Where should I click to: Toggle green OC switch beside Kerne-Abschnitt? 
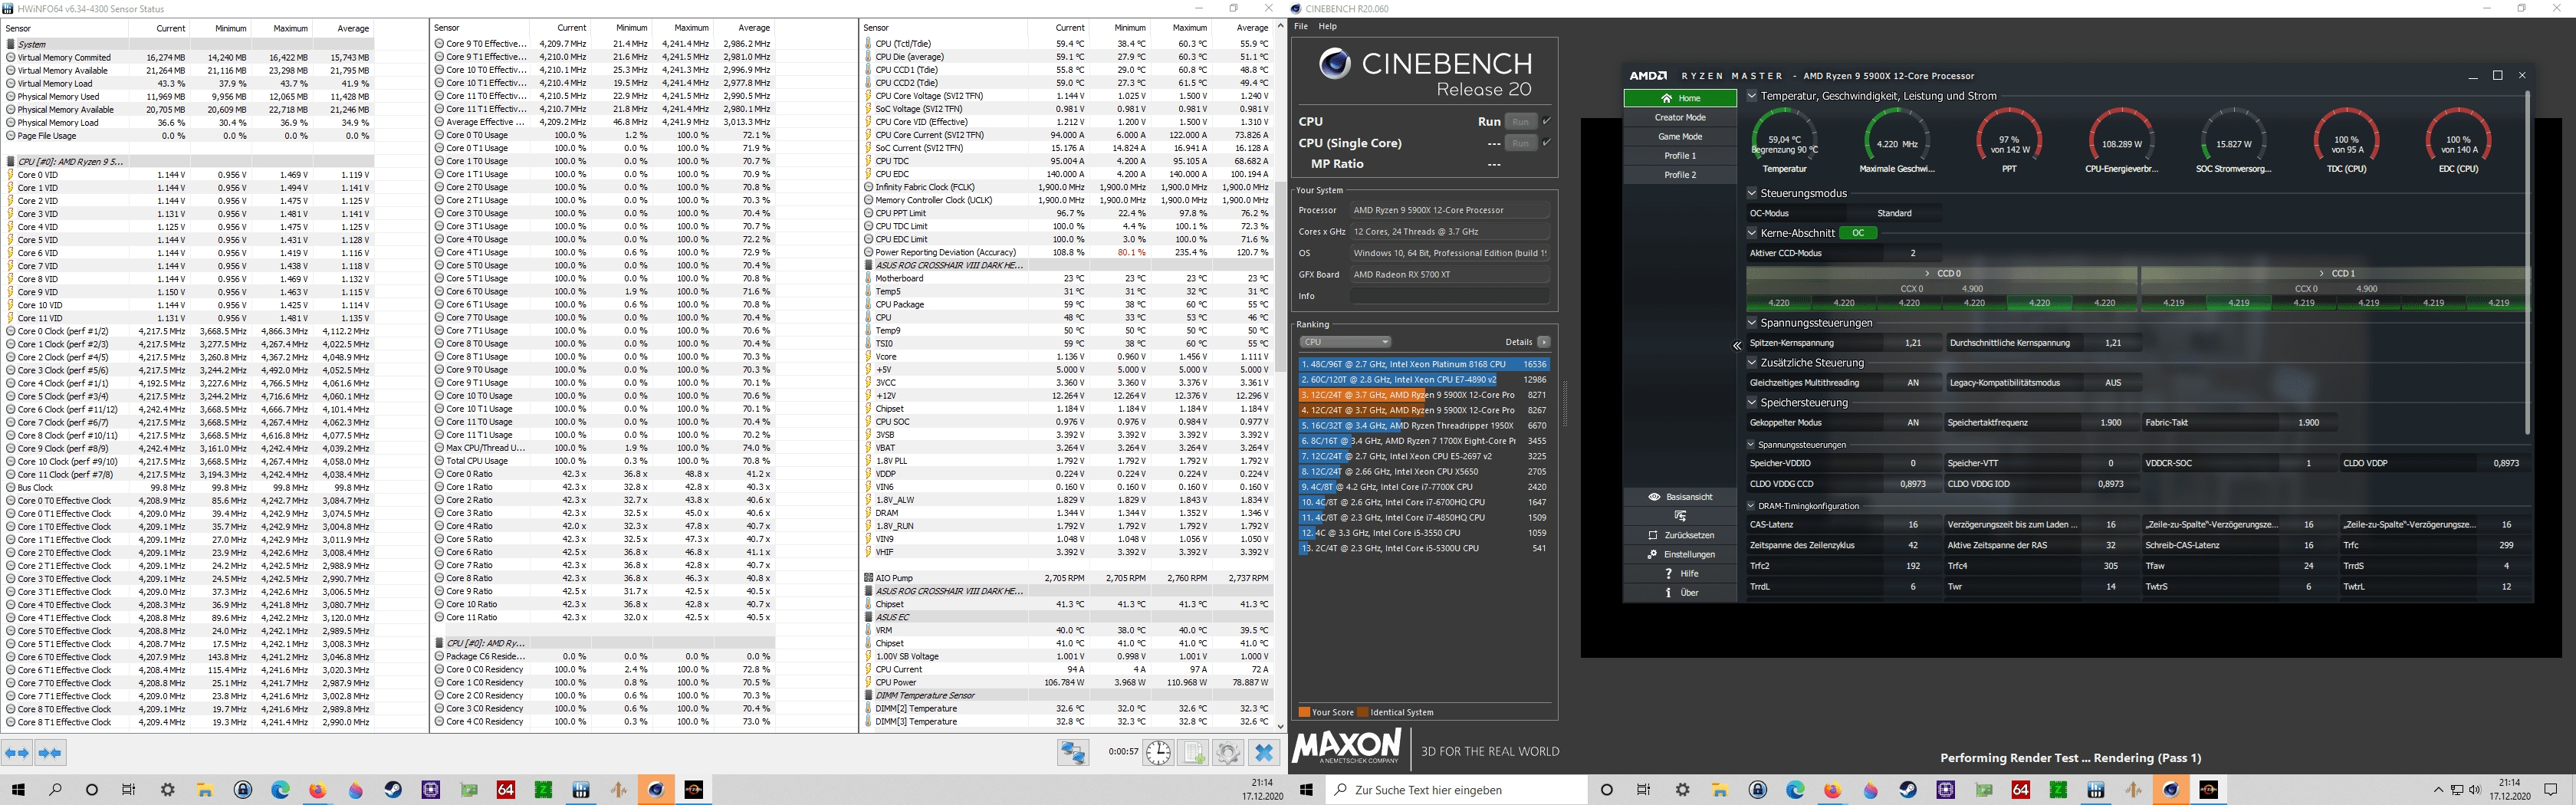1857,233
